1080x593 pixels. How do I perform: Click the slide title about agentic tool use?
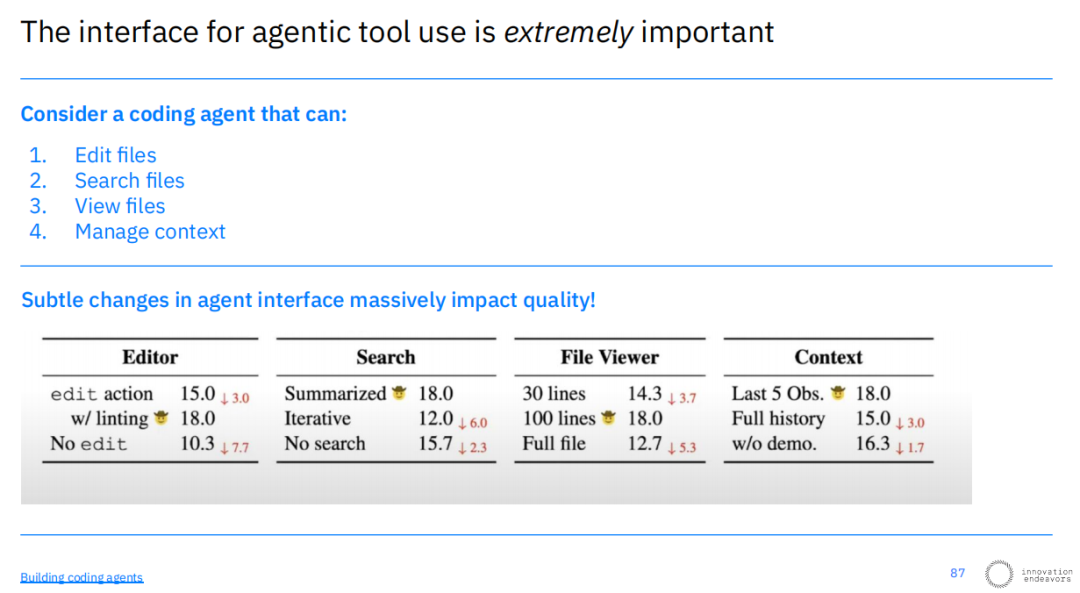(x=397, y=32)
